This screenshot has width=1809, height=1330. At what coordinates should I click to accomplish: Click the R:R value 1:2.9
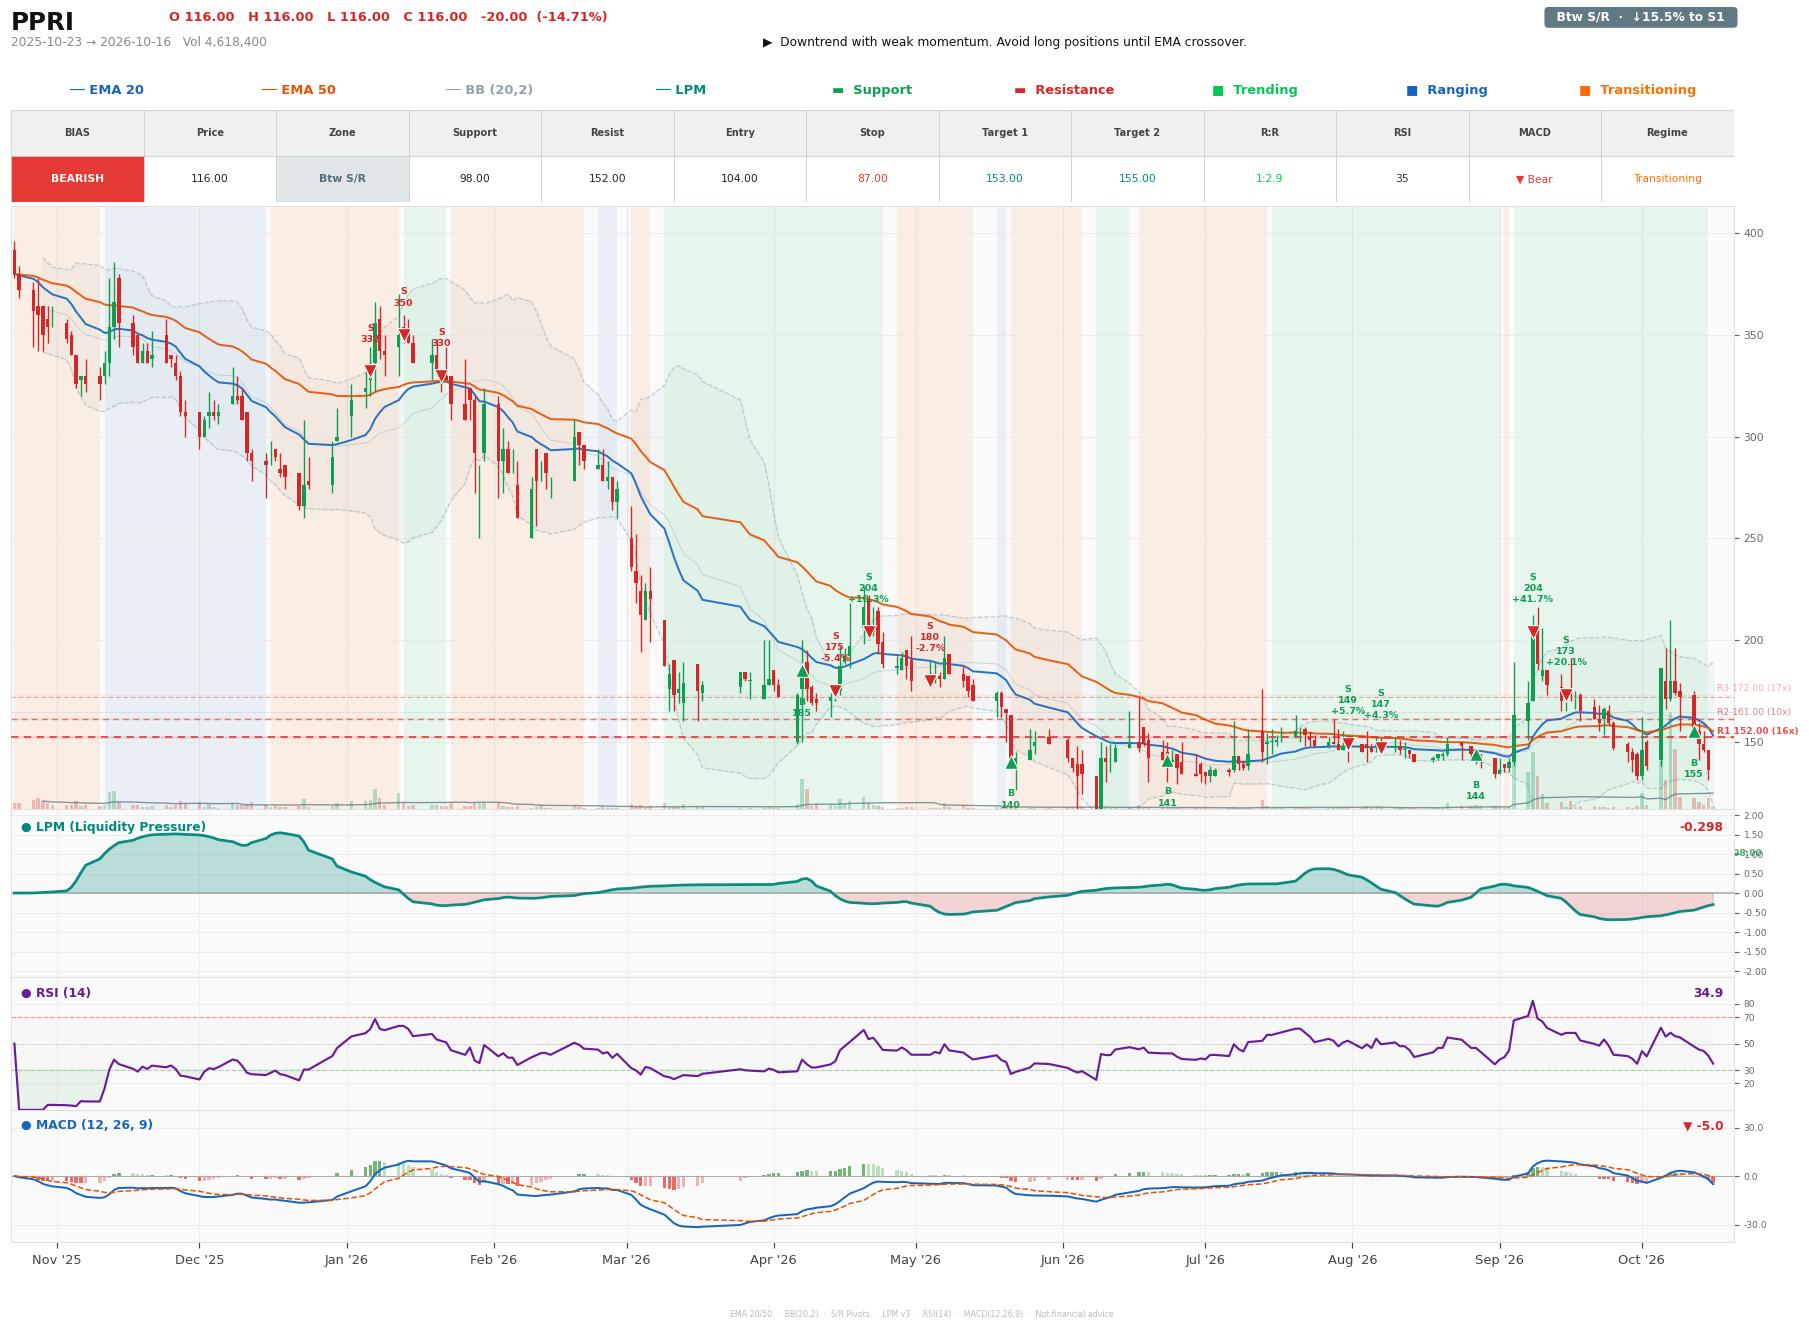point(1269,179)
